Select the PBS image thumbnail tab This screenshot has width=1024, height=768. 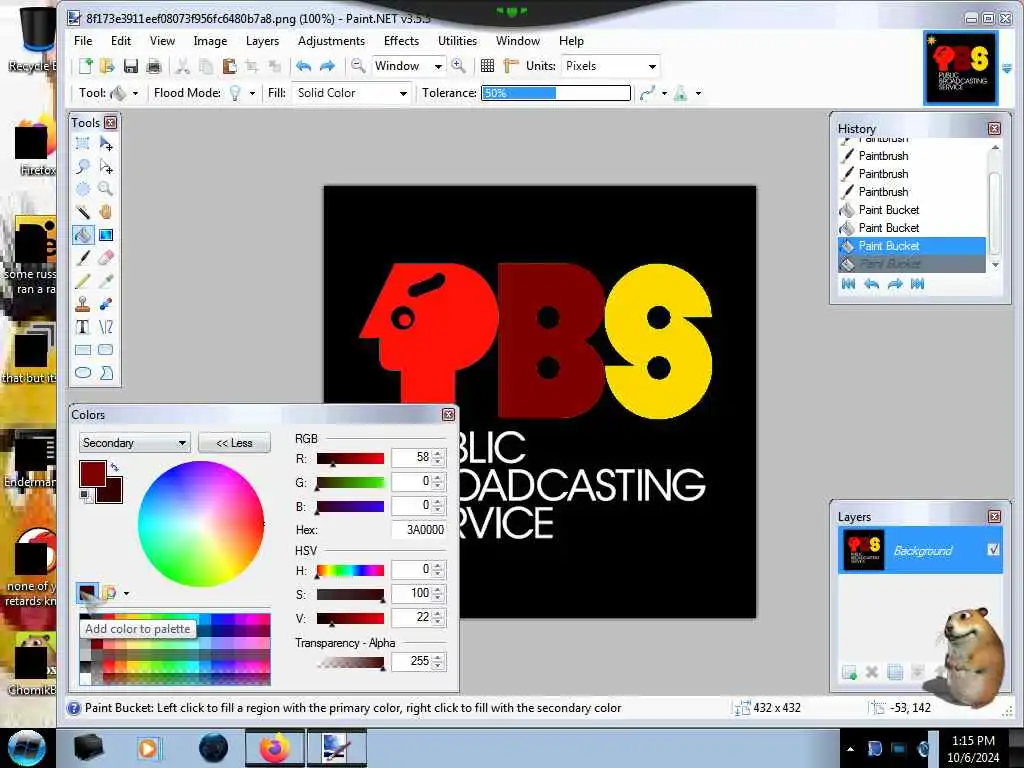click(x=961, y=68)
